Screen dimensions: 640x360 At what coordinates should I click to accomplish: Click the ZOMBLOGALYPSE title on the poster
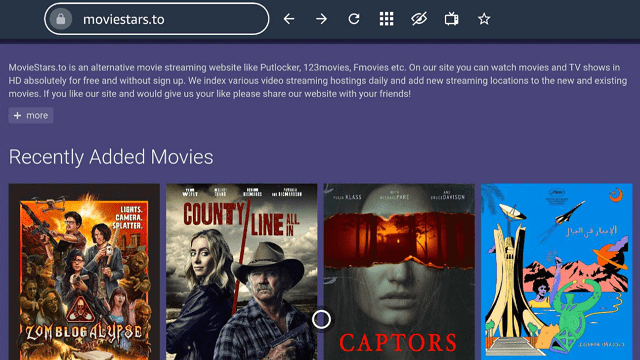click(x=84, y=332)
